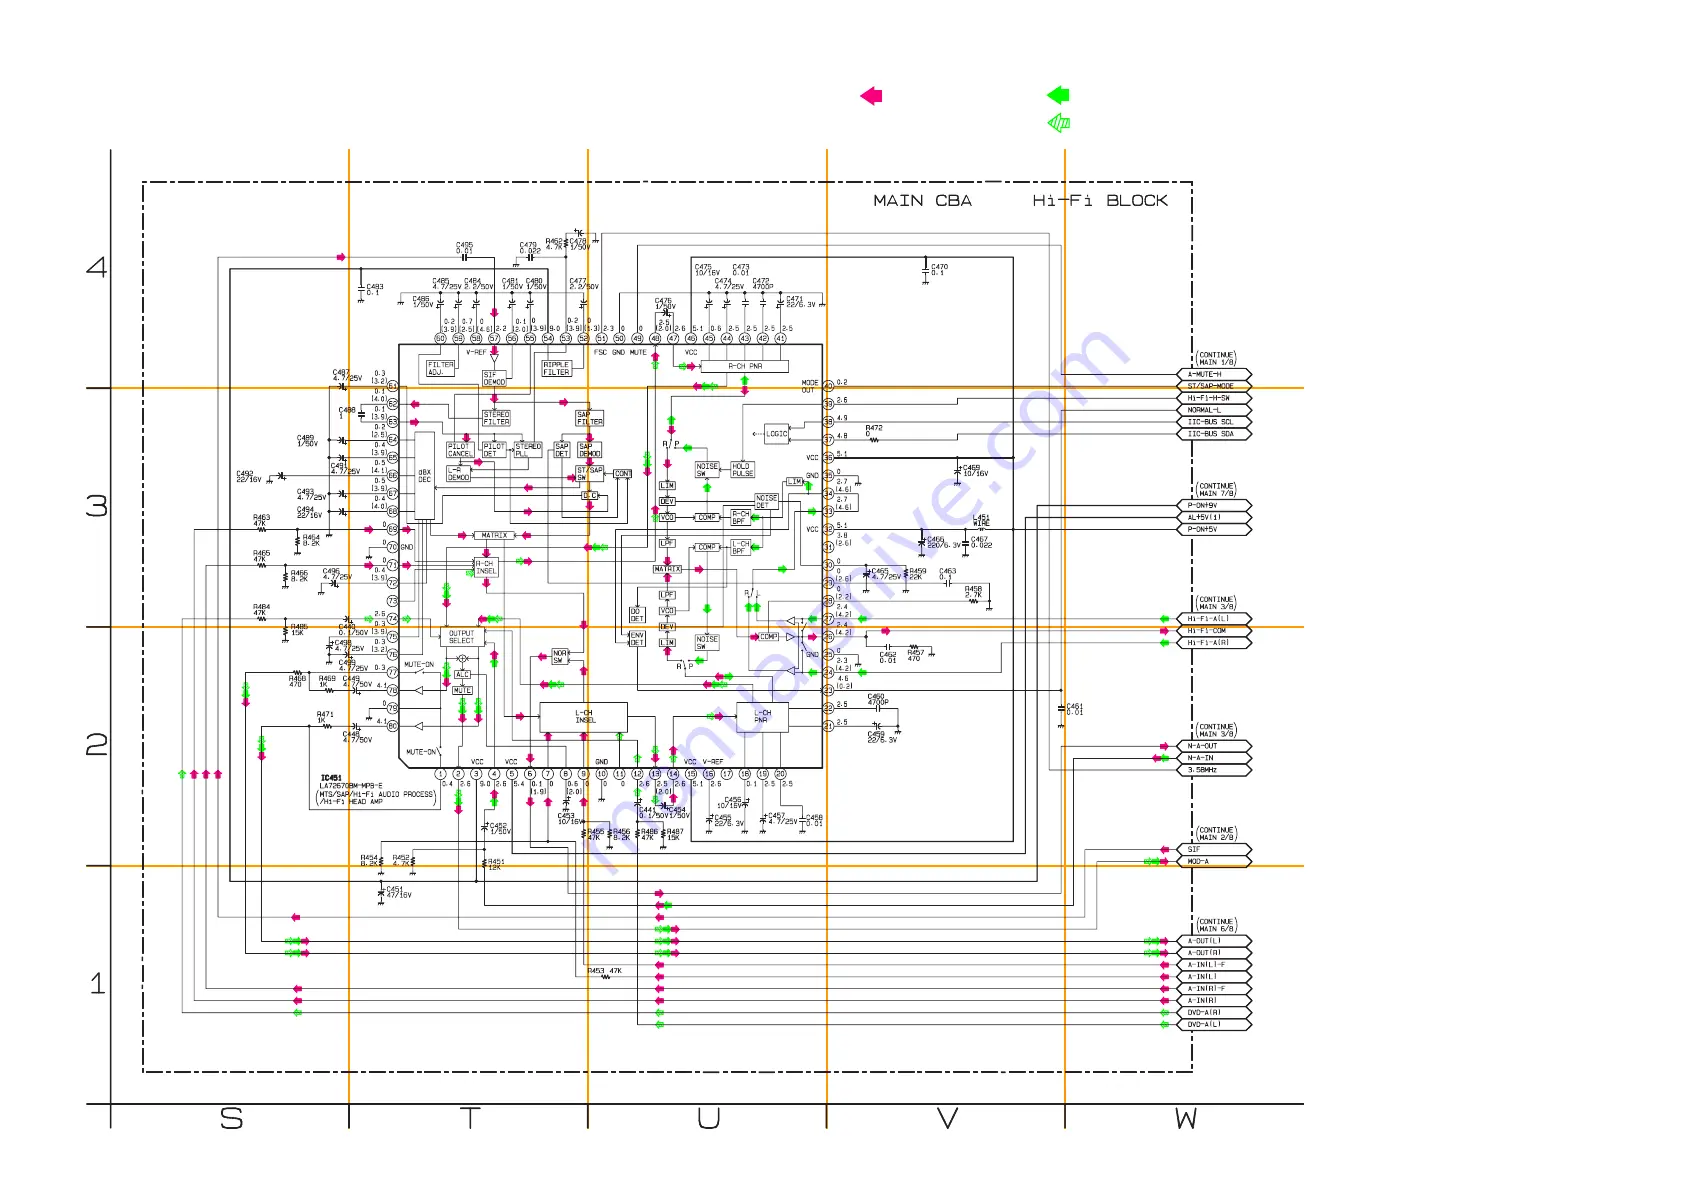Click the Hi-Fi-H-SW connector
The height and width of the screenshot is (1191, 1701).
(1213, 398)
